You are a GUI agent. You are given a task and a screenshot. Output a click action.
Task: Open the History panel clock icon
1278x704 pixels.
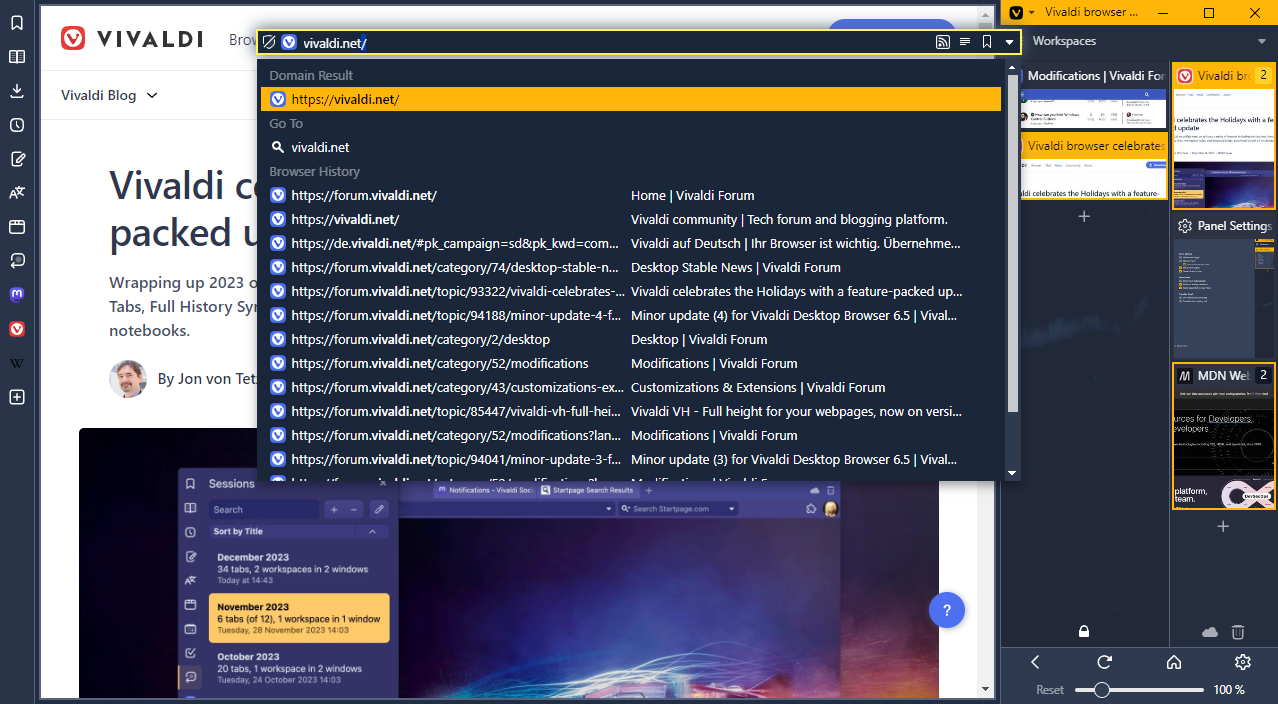pos(17,125)
